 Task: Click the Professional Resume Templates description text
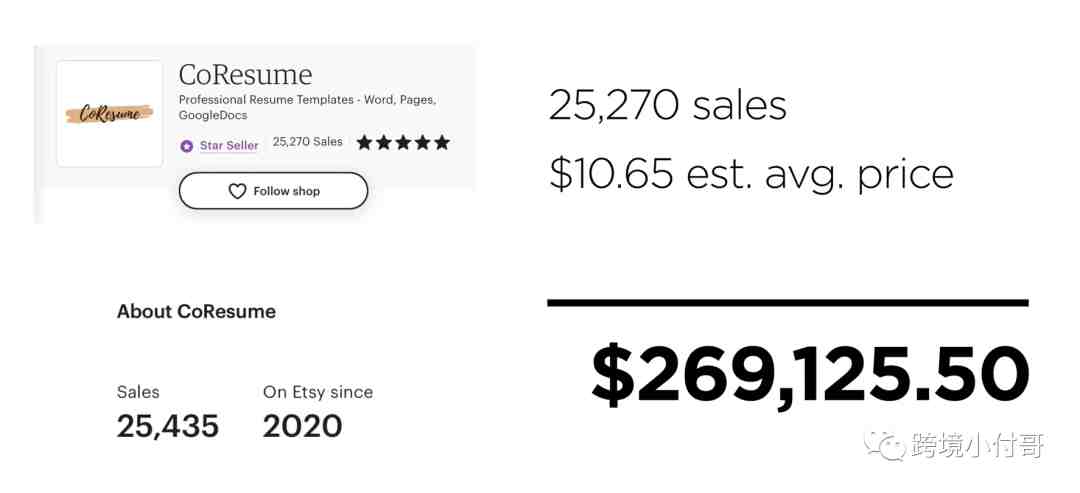307,107
